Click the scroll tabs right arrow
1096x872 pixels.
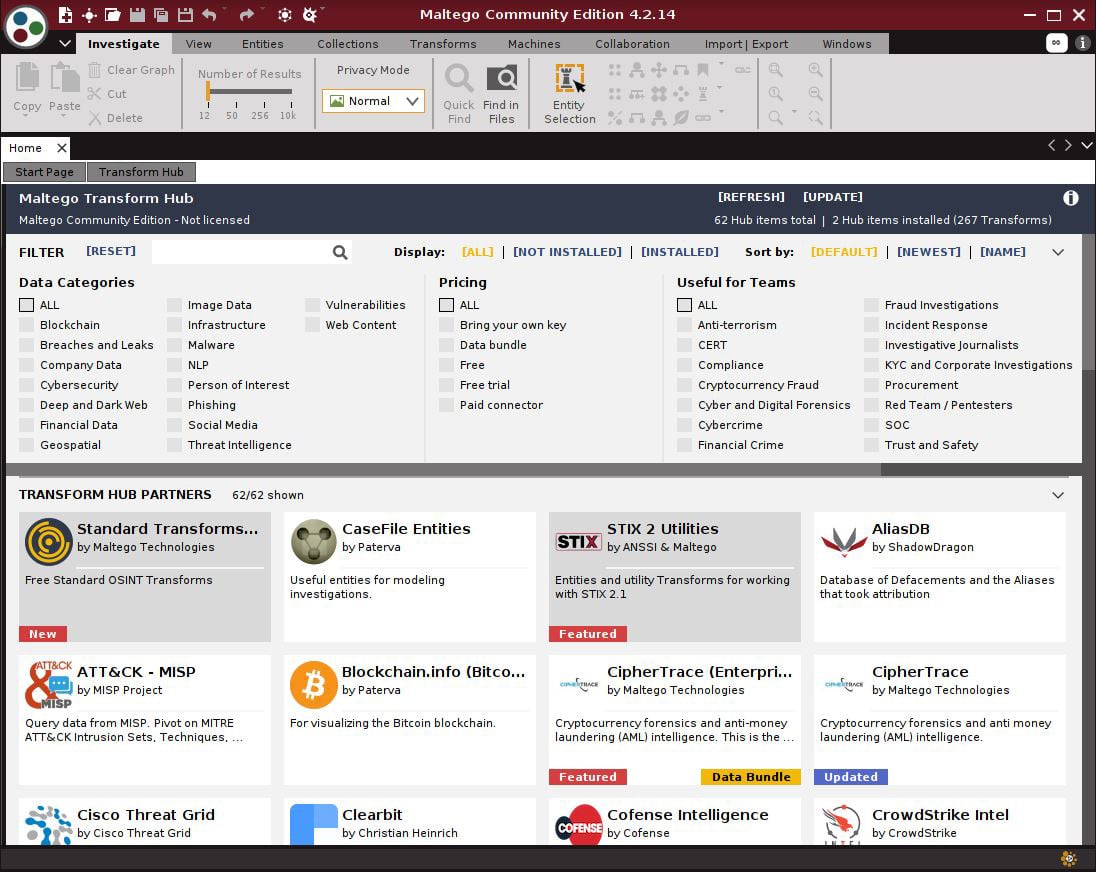(1068, 145)
